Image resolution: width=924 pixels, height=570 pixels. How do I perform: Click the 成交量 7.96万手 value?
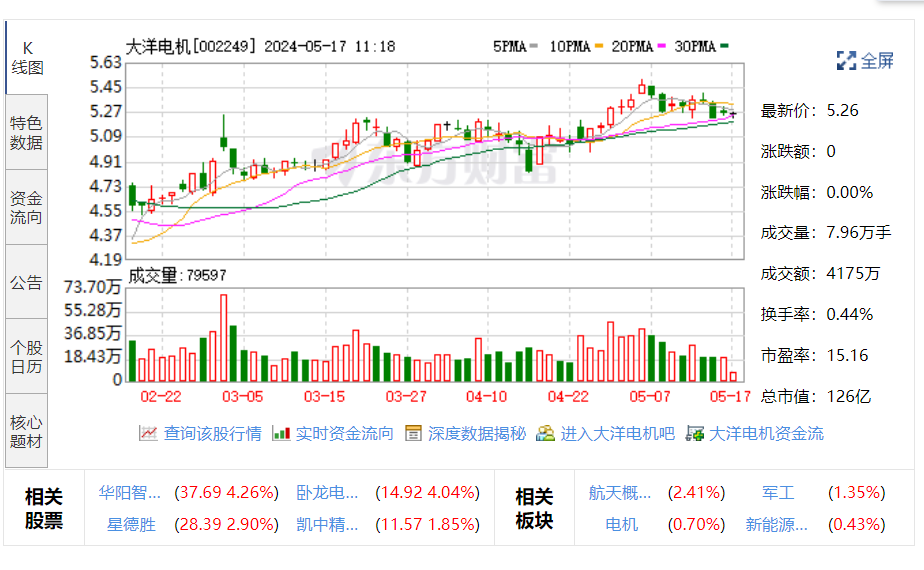point(859,233)
